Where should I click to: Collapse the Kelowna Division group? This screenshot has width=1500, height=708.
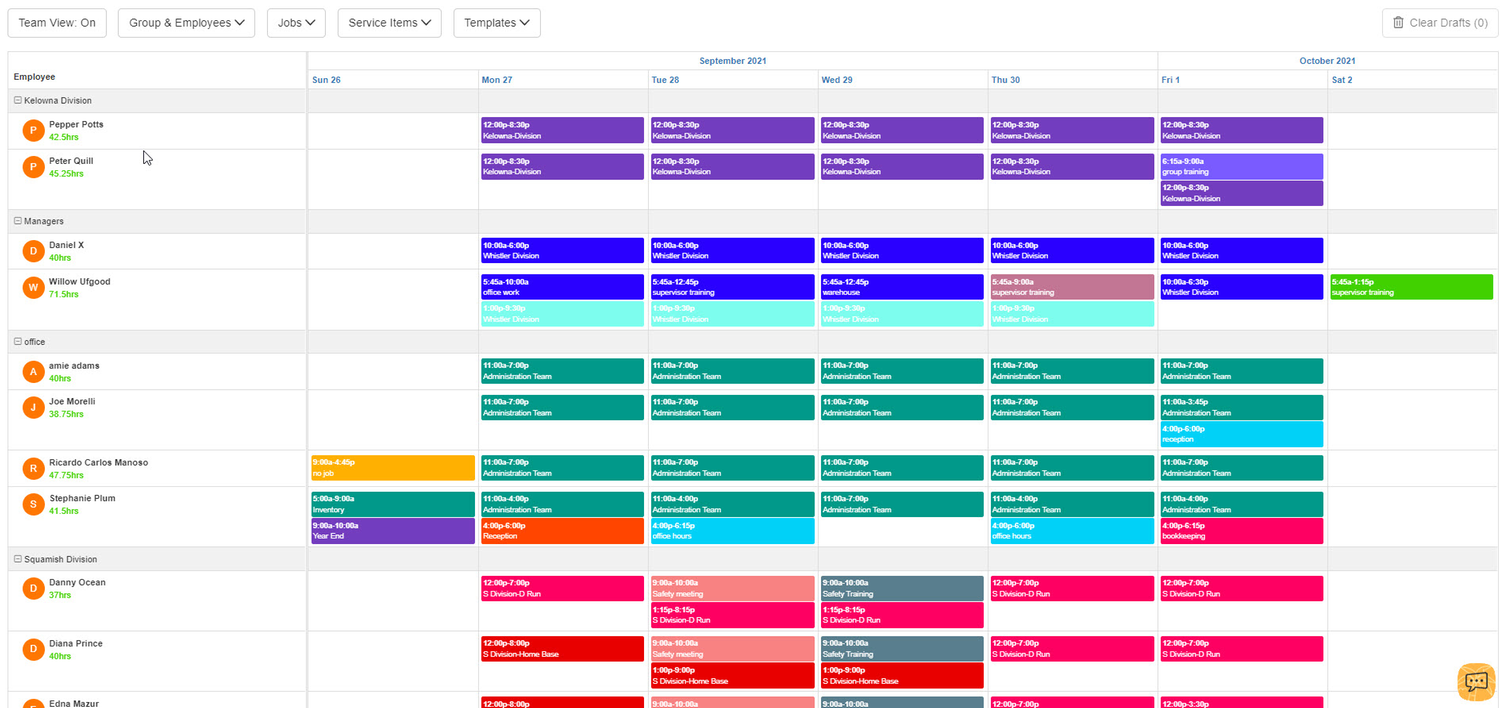point(17,101)
